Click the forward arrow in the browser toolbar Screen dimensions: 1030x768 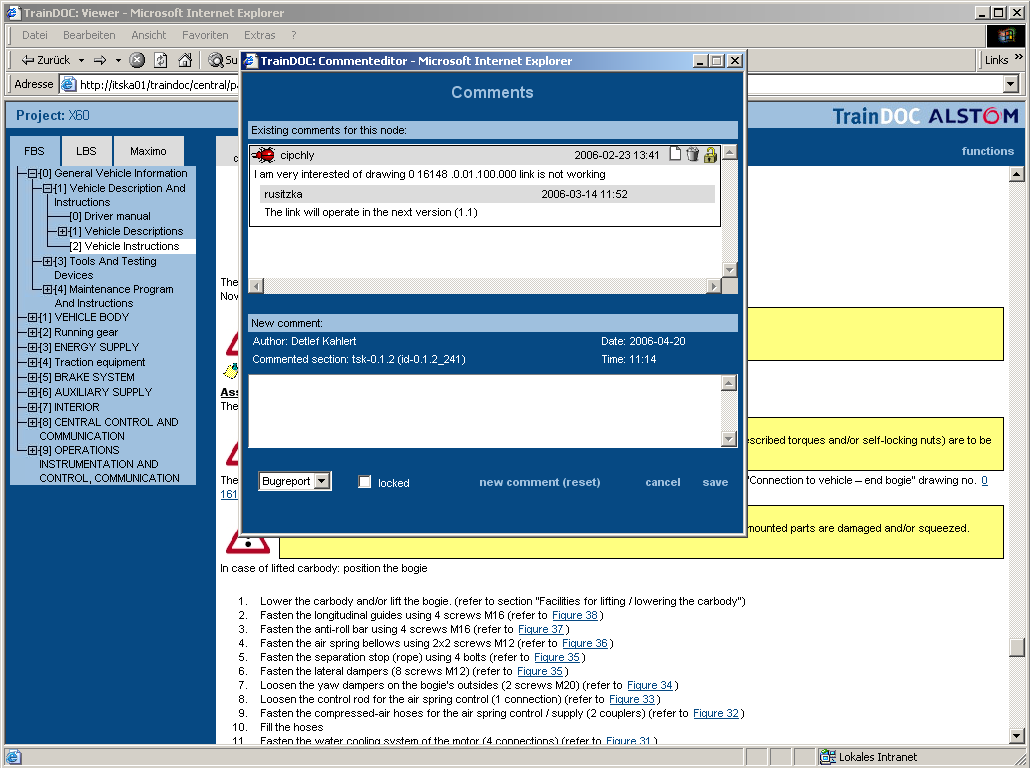tap(100, 60)
